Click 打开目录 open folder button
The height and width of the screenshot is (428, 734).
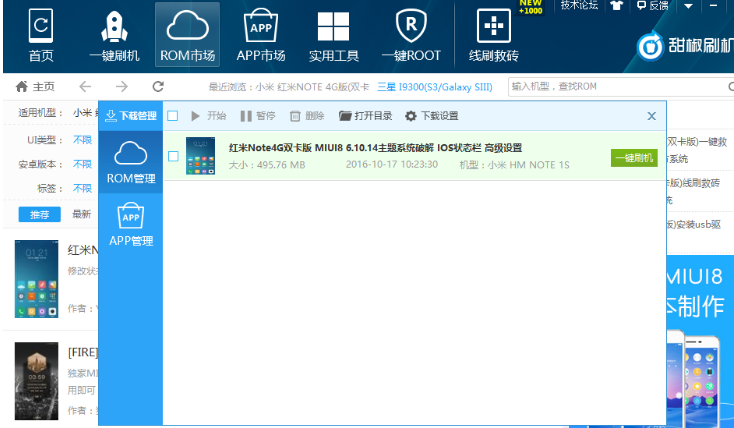366,116
